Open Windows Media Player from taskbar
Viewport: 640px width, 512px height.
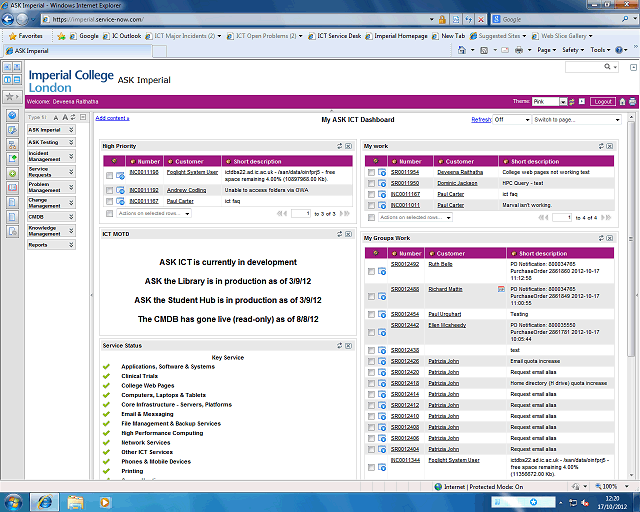pyautogui.click(x=105, y=500)
